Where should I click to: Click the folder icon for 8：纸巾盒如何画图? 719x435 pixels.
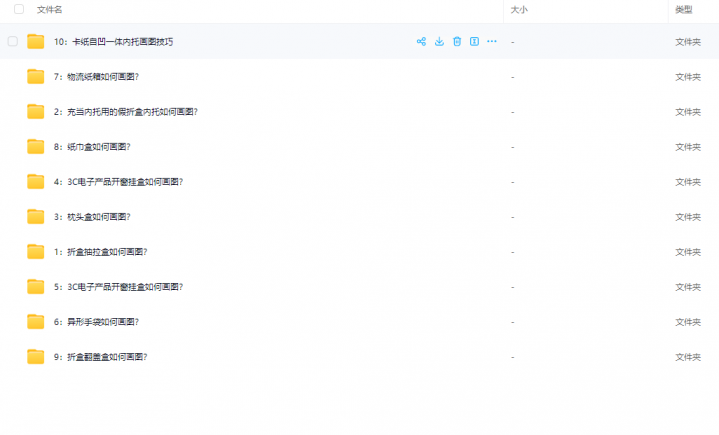(36, 147)
